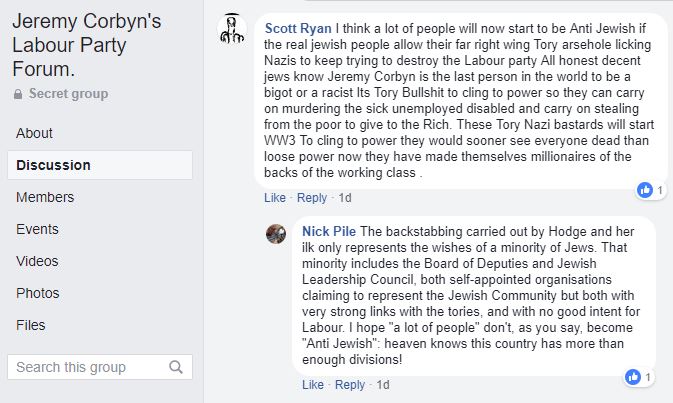Open Scott Ryan's profile picture
Viewport: 673px width, 403px height.
(232, 29)
